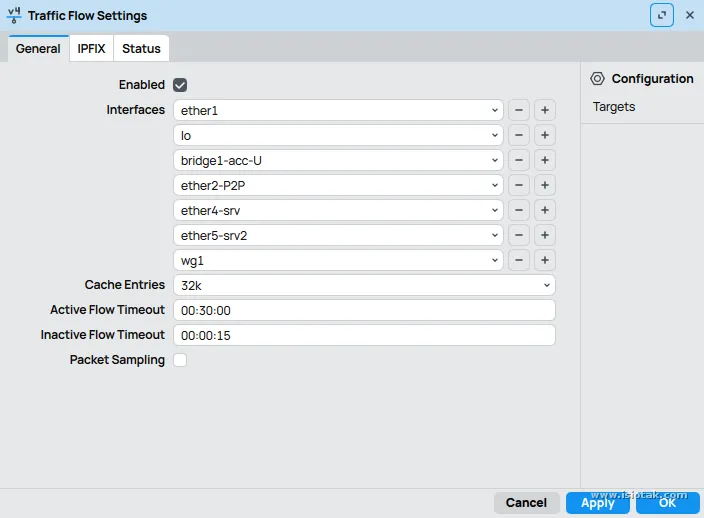
Task: Open the ether4-srv interface dropdown
Action: 338,210
